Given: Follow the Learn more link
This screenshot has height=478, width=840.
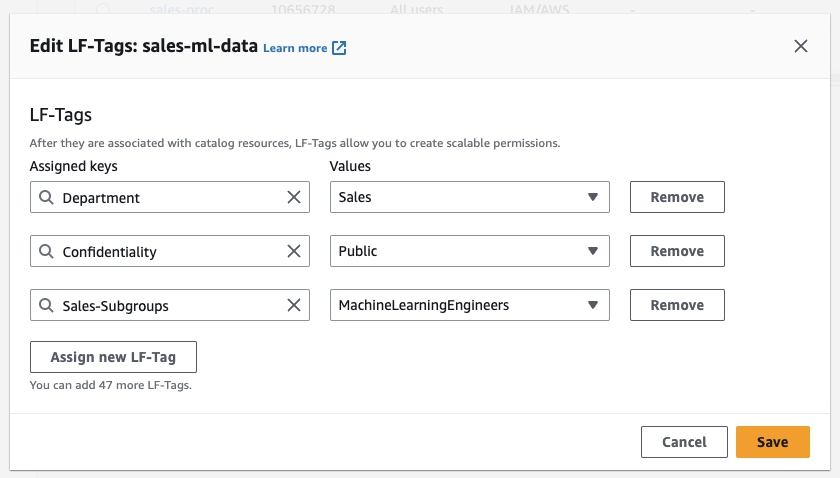Looking at the screenshot, I should click(x=295, y=48).
